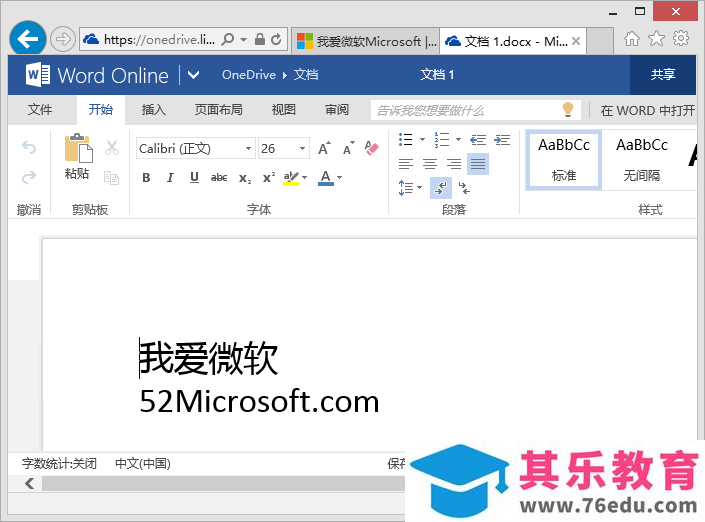Switch to 我爱微软Microsoft browser tab
The height and width of the screenshot is (522, 705).
pyautogui.click(x=366, y=41)
